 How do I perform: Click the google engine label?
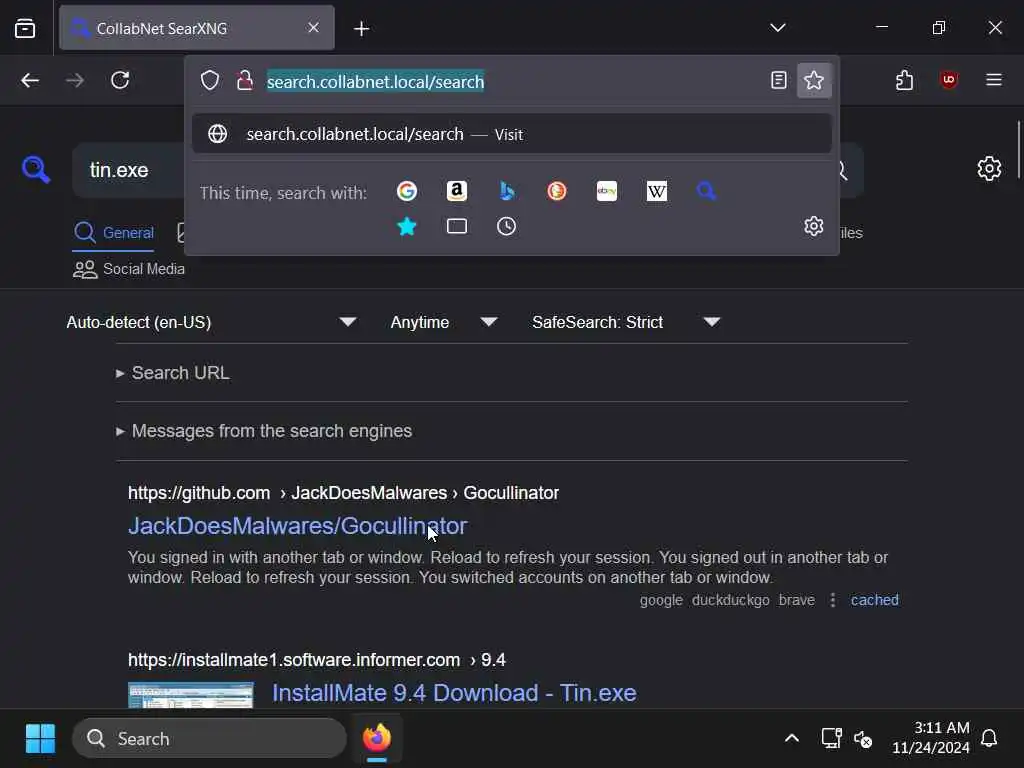click(661, 600)
